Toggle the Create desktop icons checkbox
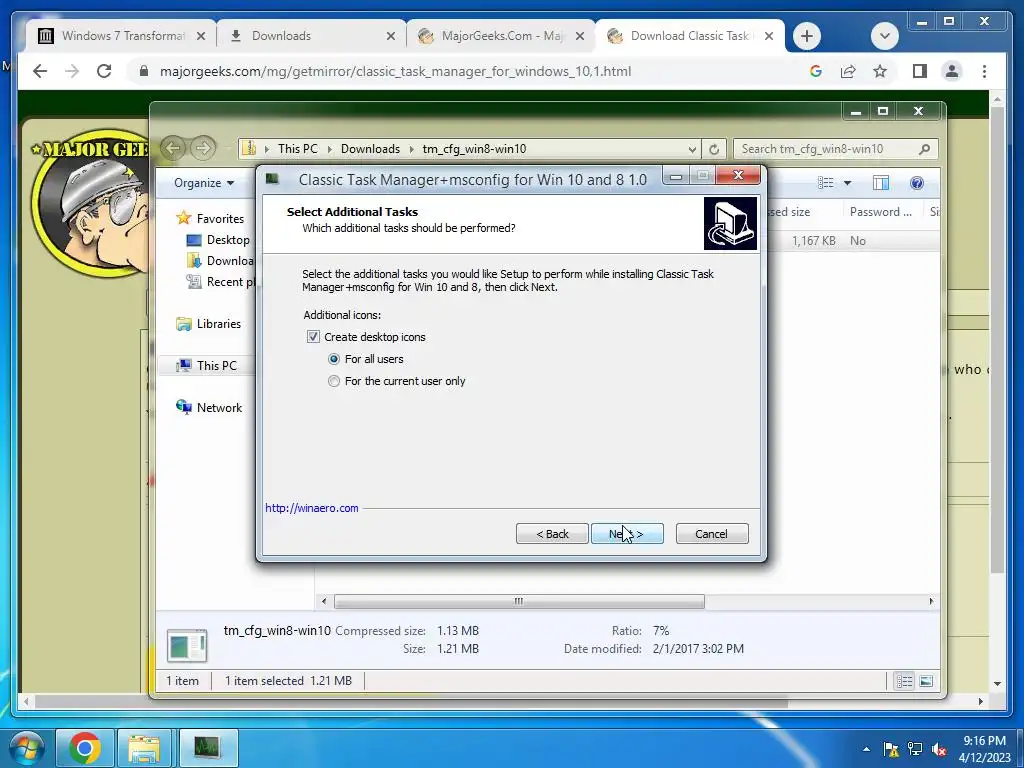Viewport: 1024px width, 768px height. coord(313,337)
